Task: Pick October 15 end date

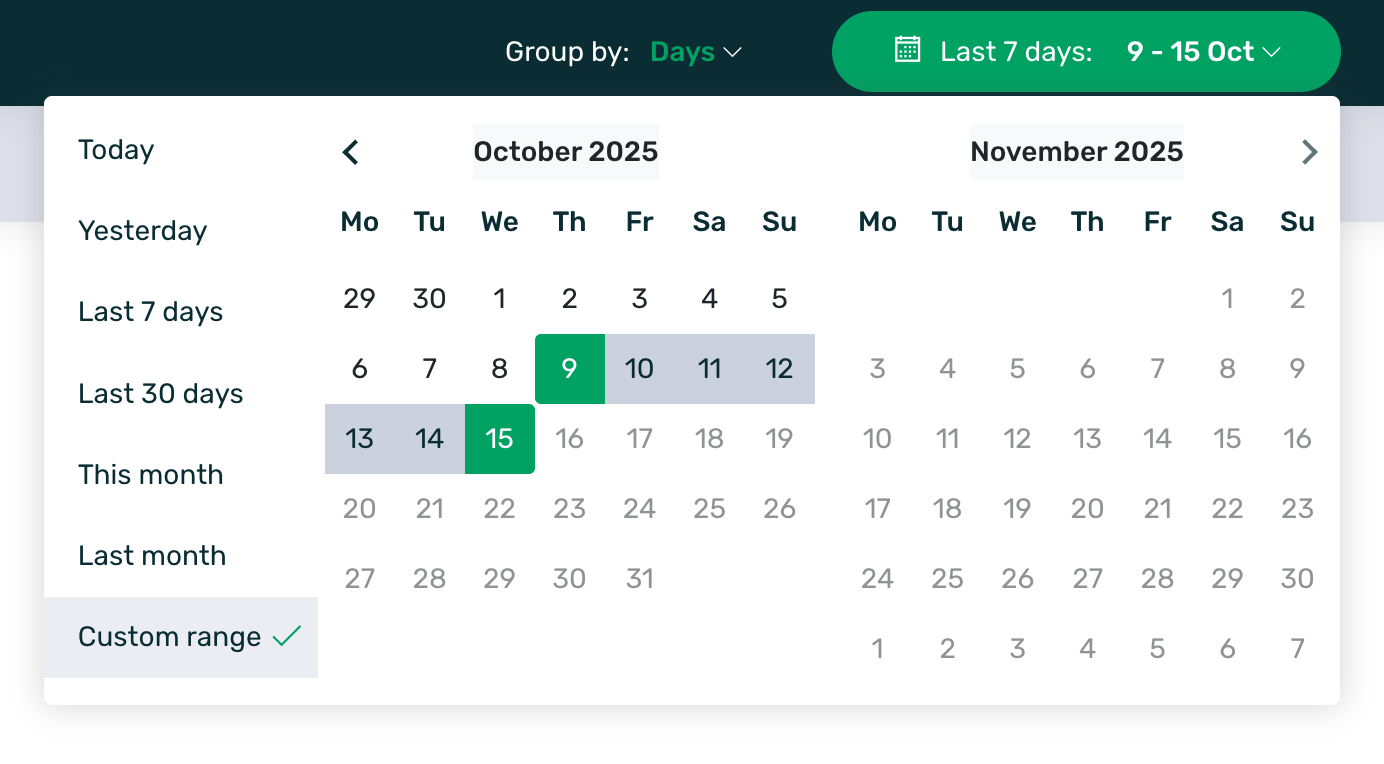Action: (x=499, y=439)
